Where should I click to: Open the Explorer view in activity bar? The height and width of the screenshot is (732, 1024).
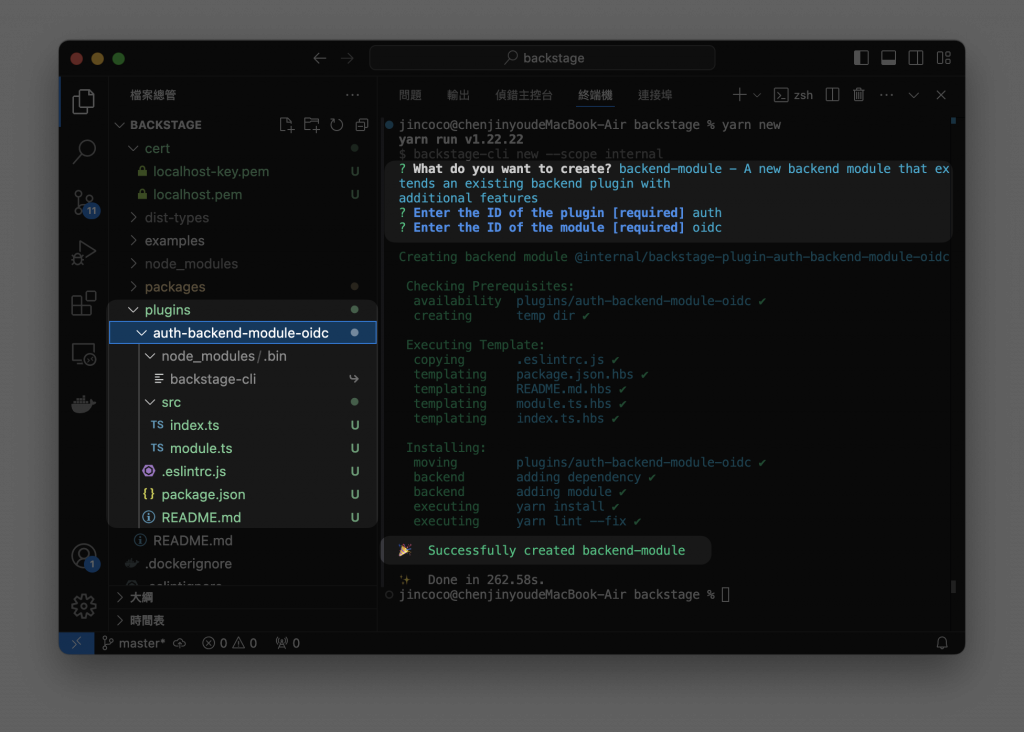84,101
